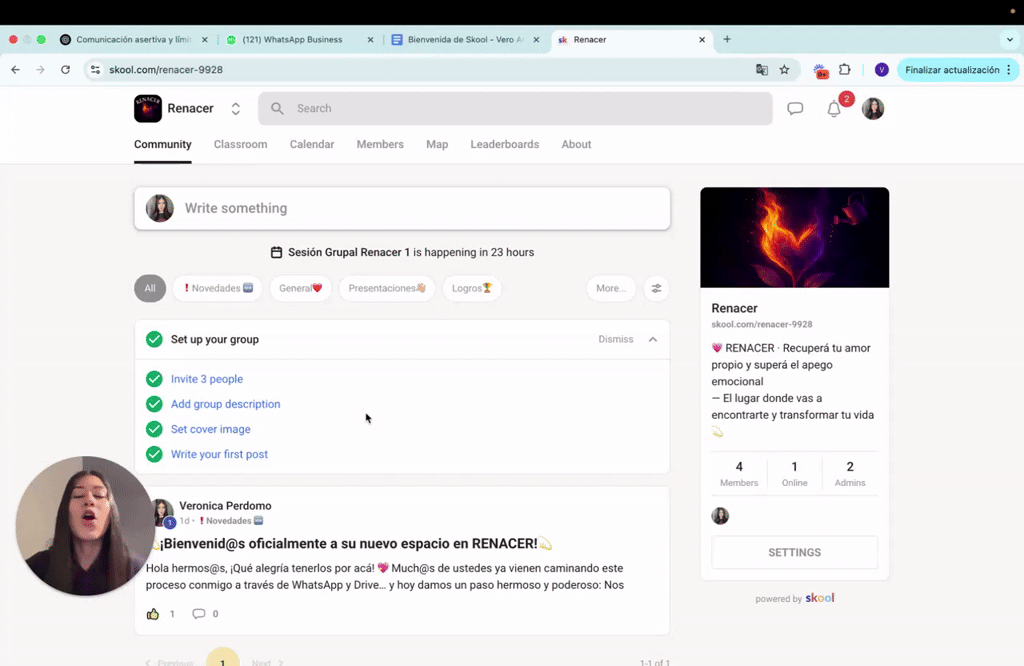1024x666 pixels.
Task: Open the chat messages icon
Action: pyautogui.click(x=795, y=107)
